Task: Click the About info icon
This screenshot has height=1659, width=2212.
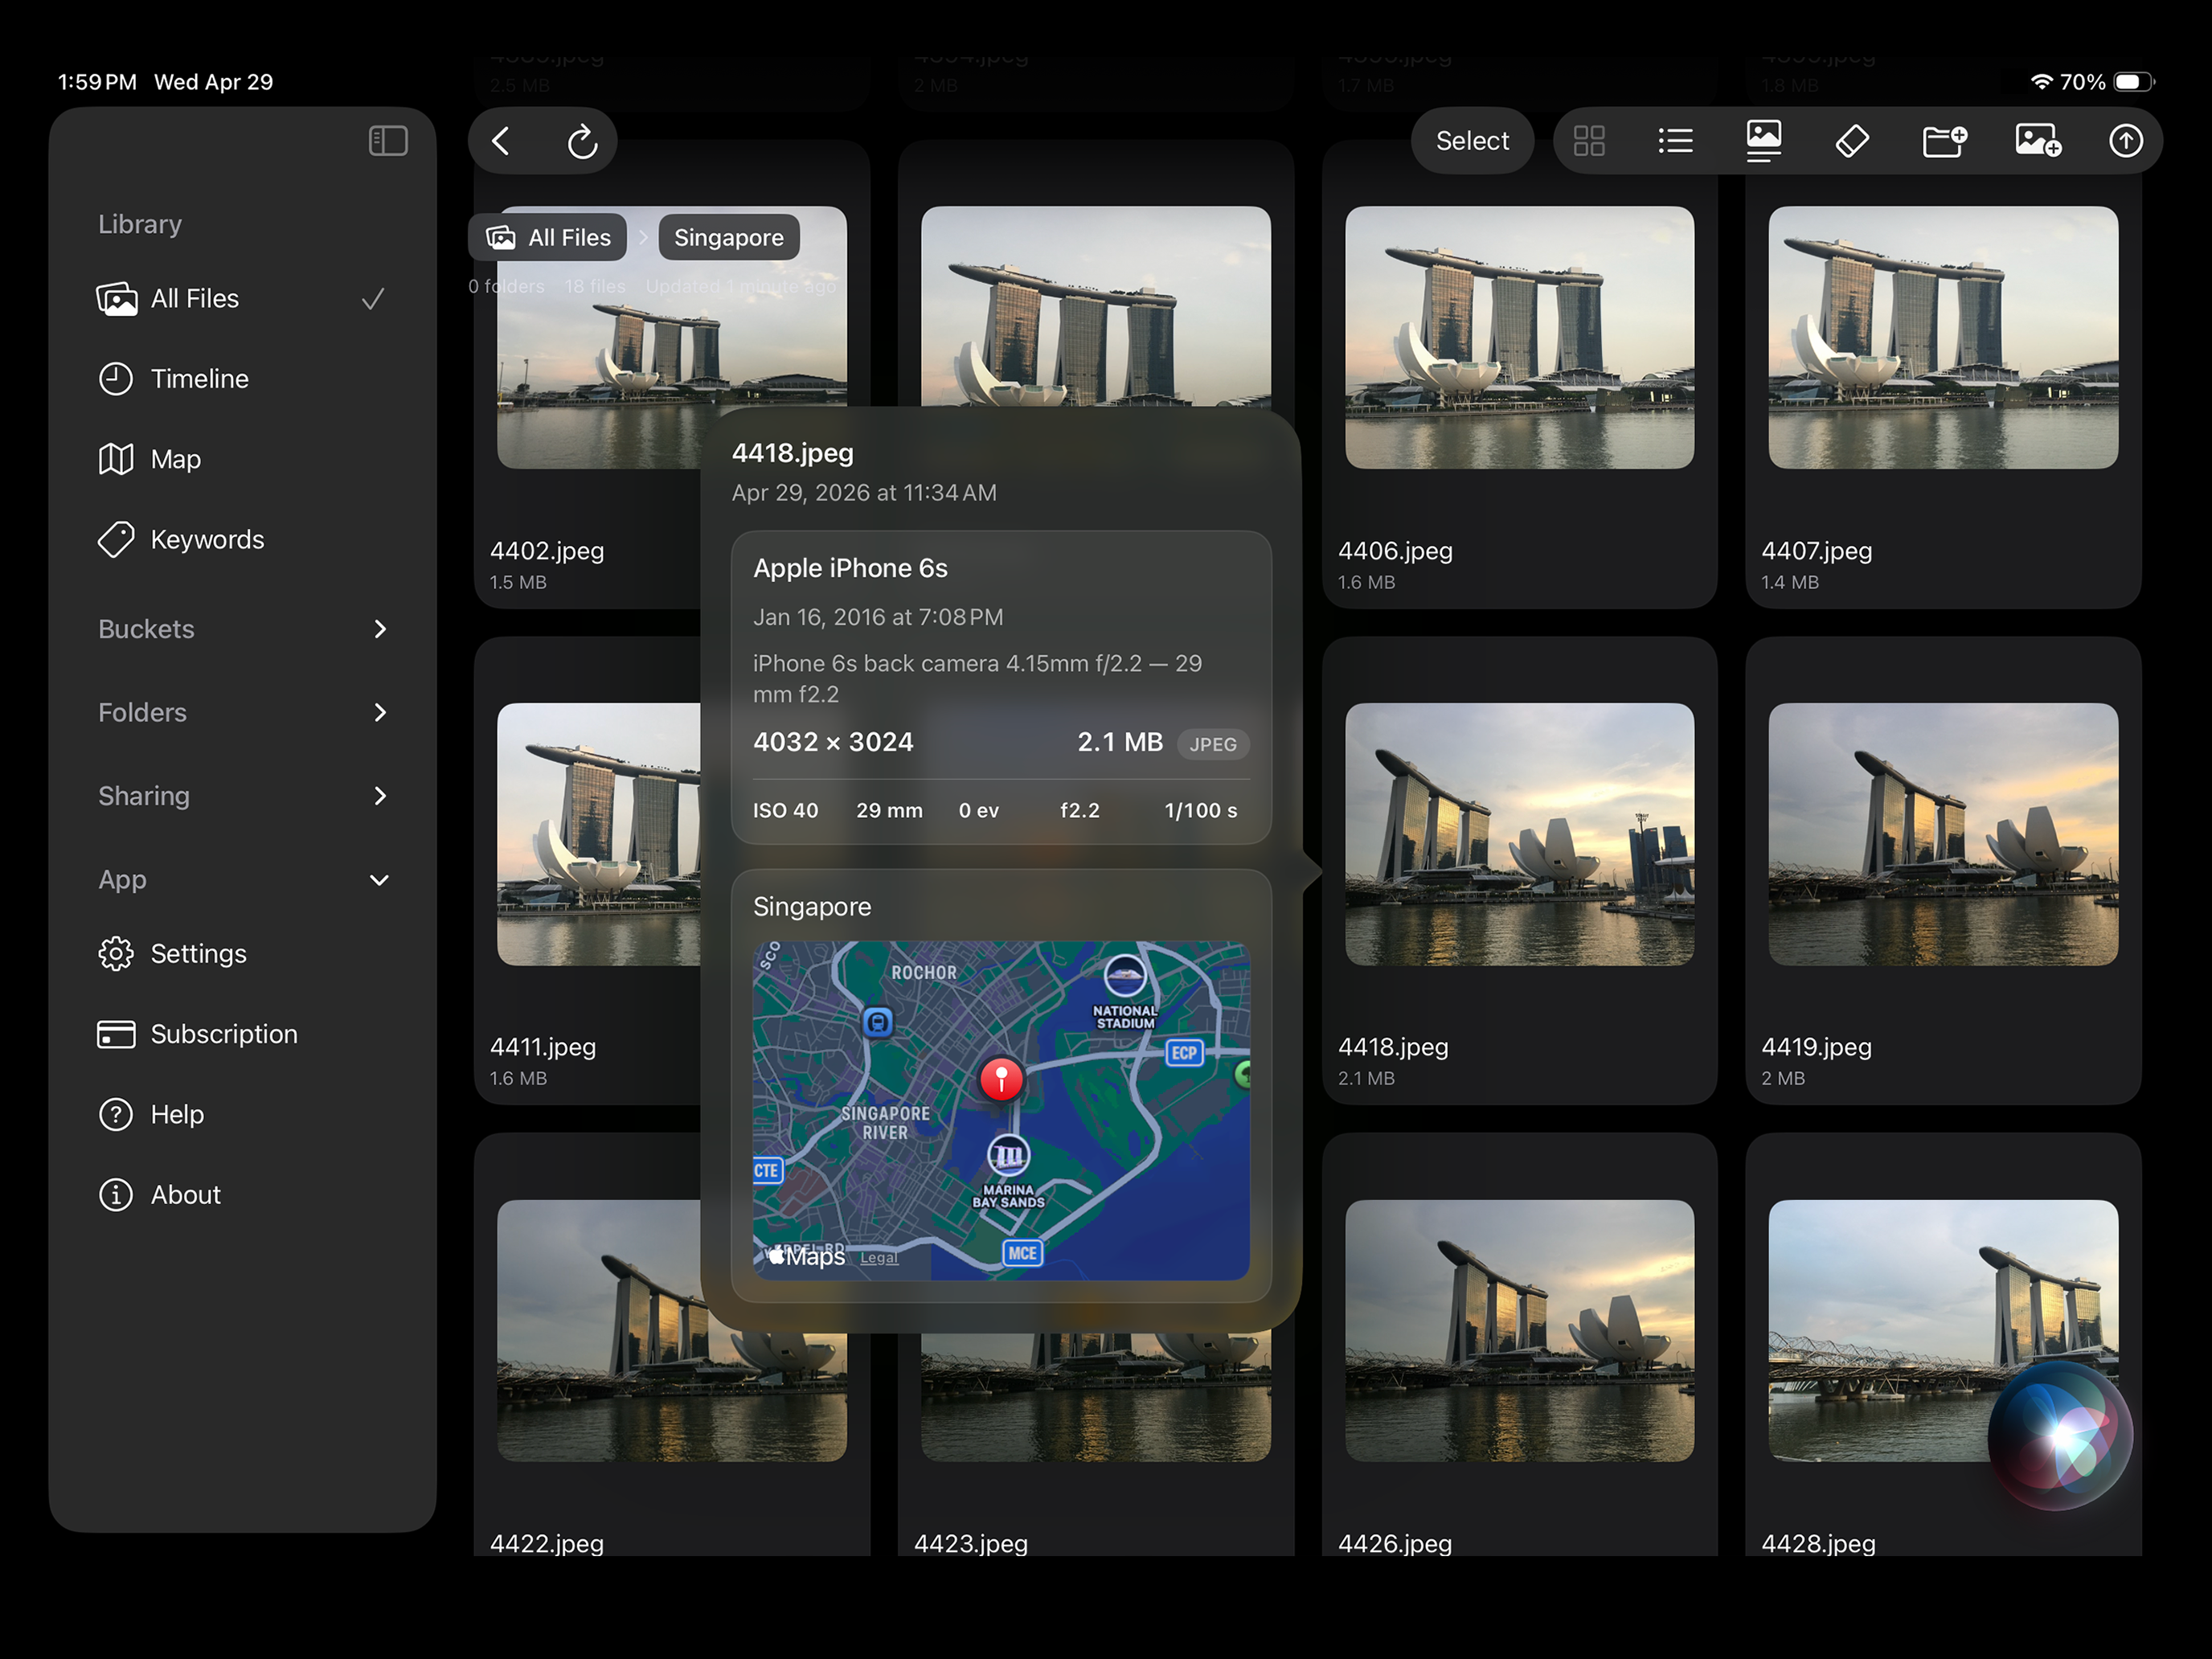Action: click(116, 1195)
